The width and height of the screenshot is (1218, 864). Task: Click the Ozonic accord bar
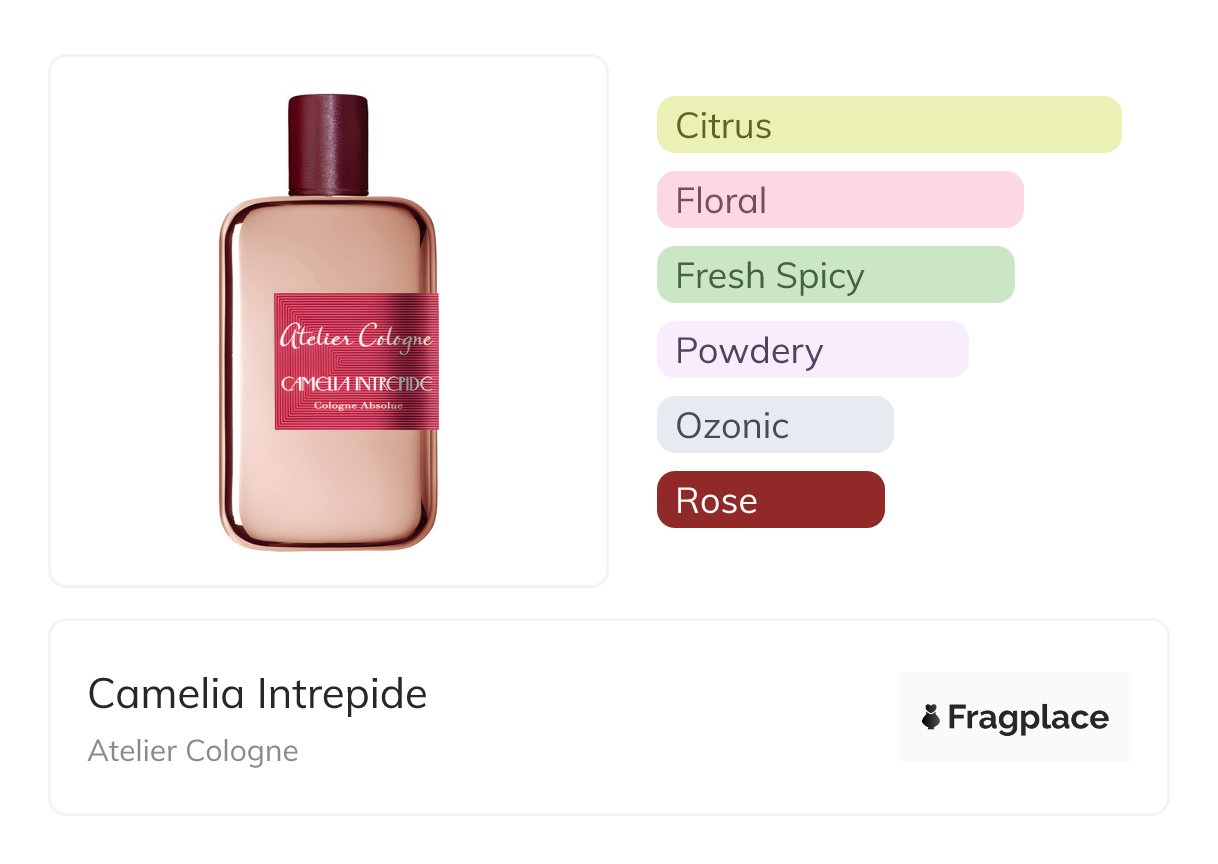[774, 425]
